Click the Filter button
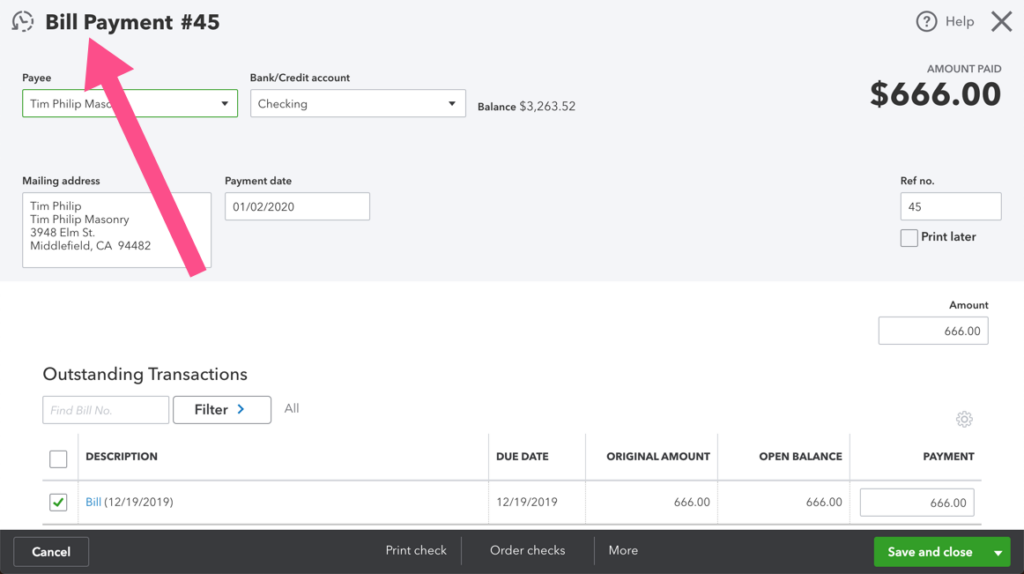The width and height of the screenshot is (1024, 574). tap(222, 410)
